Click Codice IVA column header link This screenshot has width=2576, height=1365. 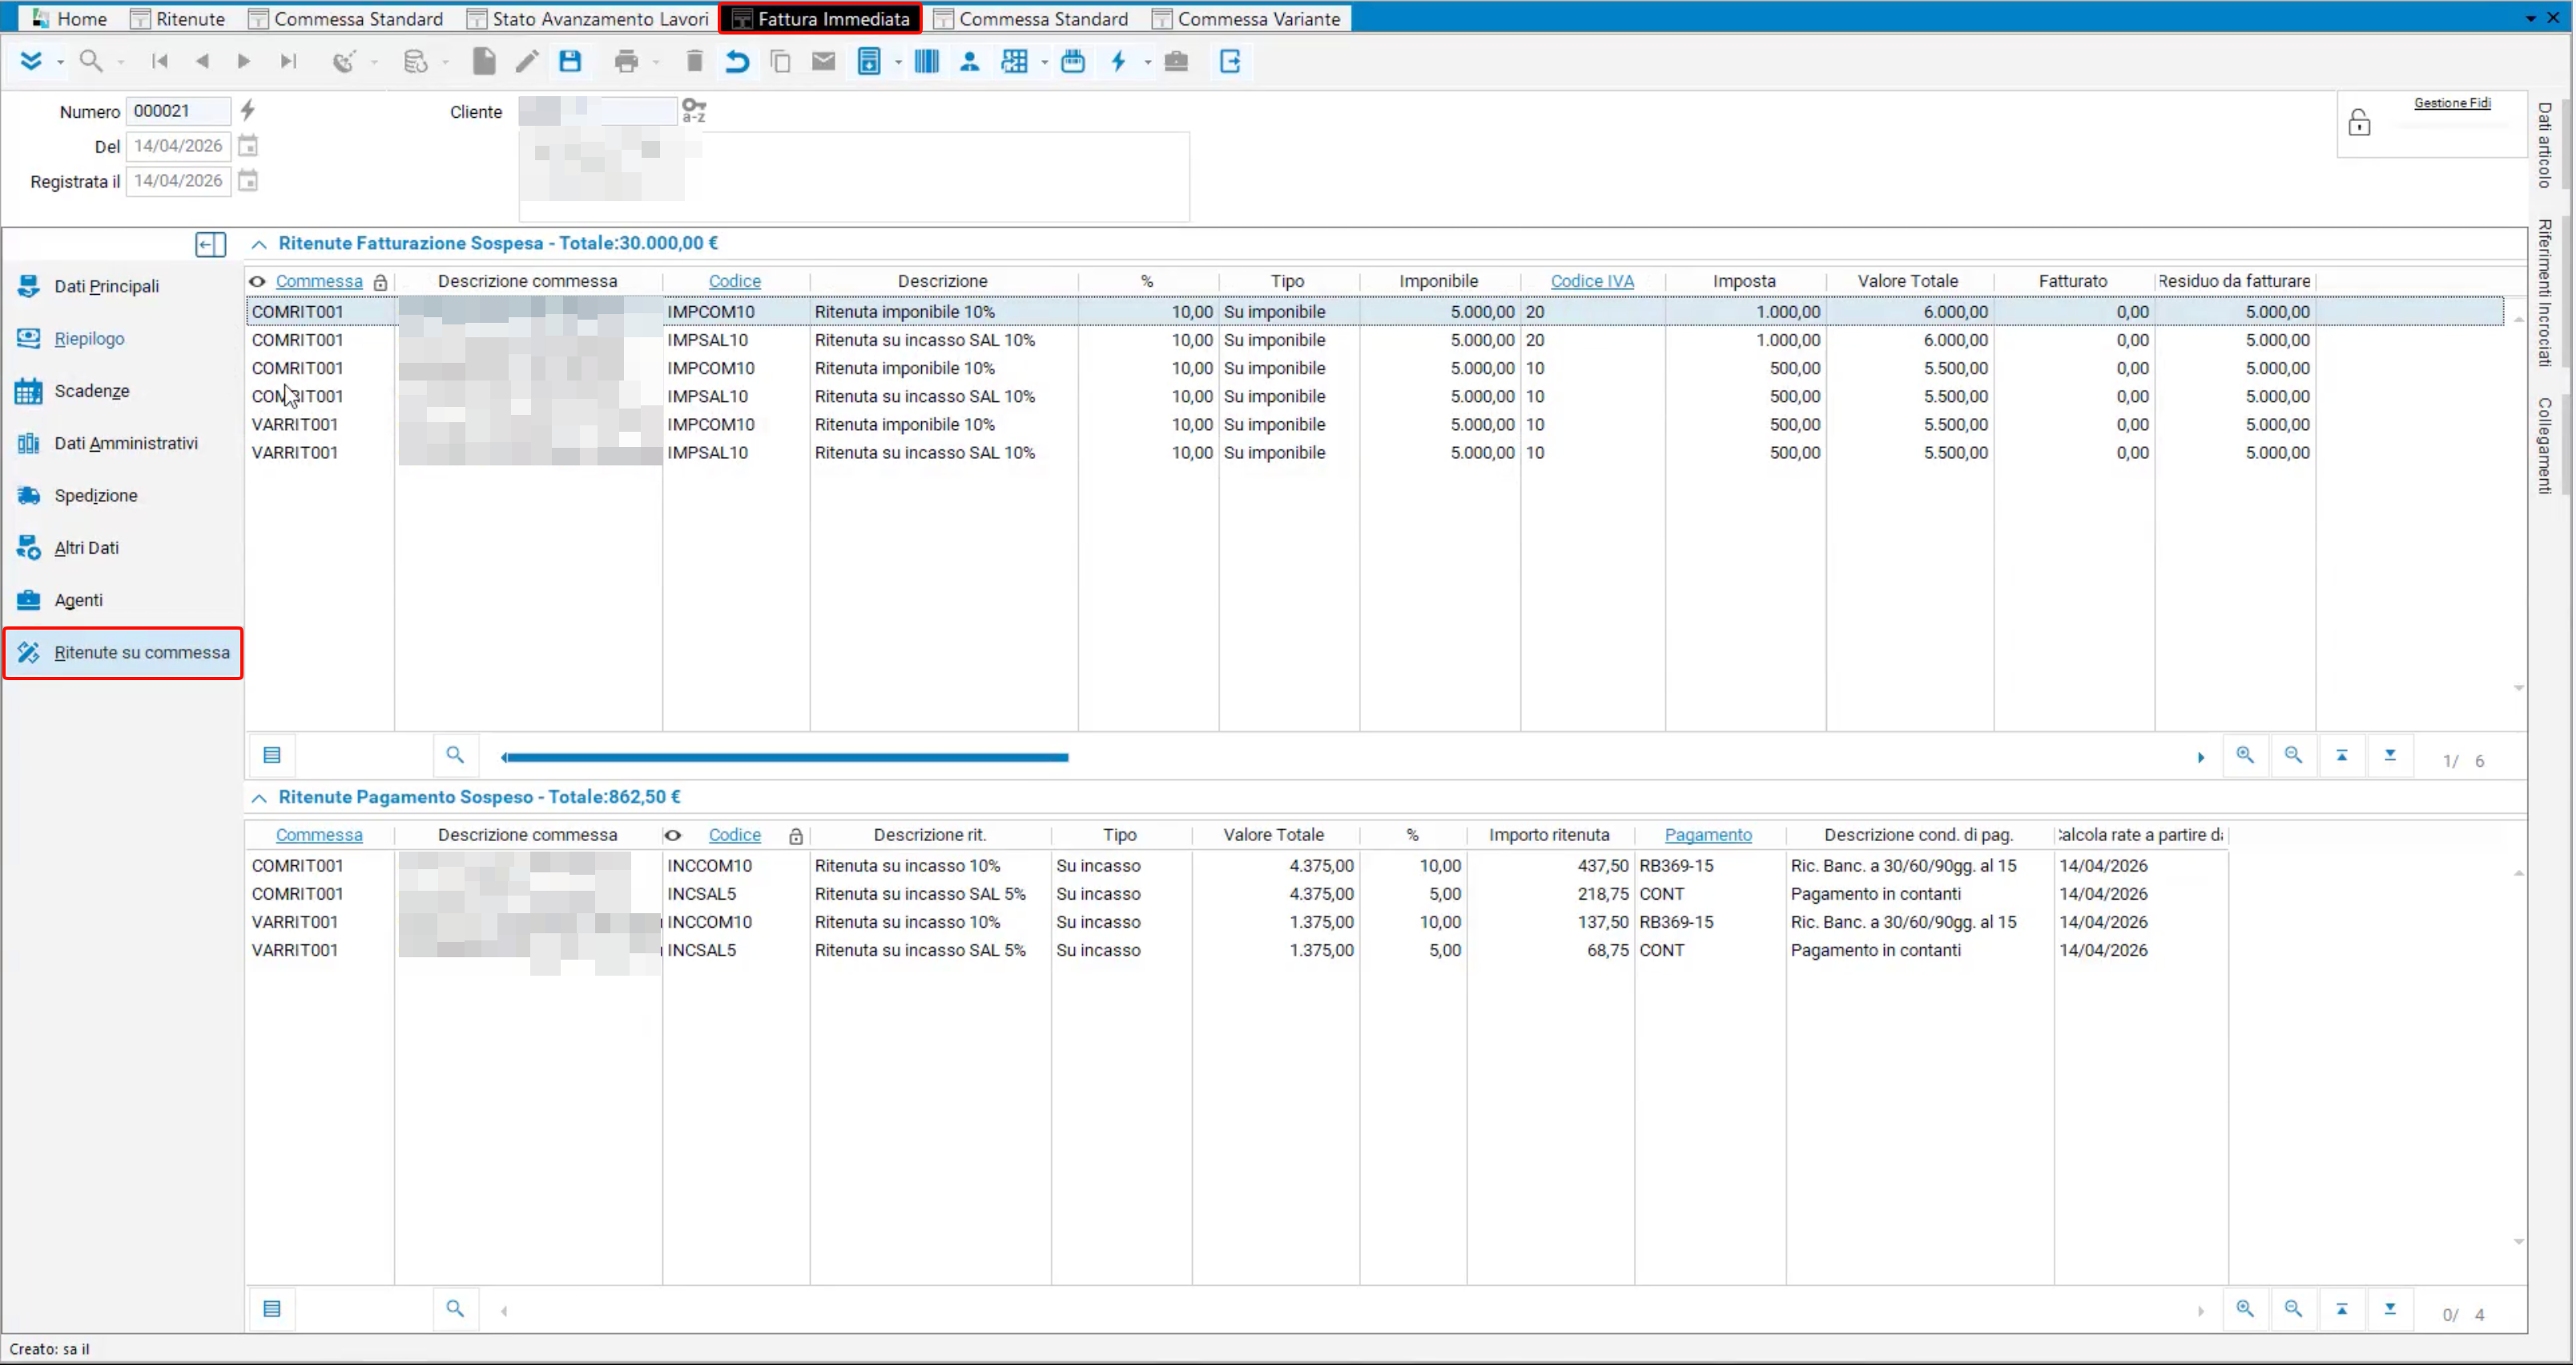(x=1592, y=281)
